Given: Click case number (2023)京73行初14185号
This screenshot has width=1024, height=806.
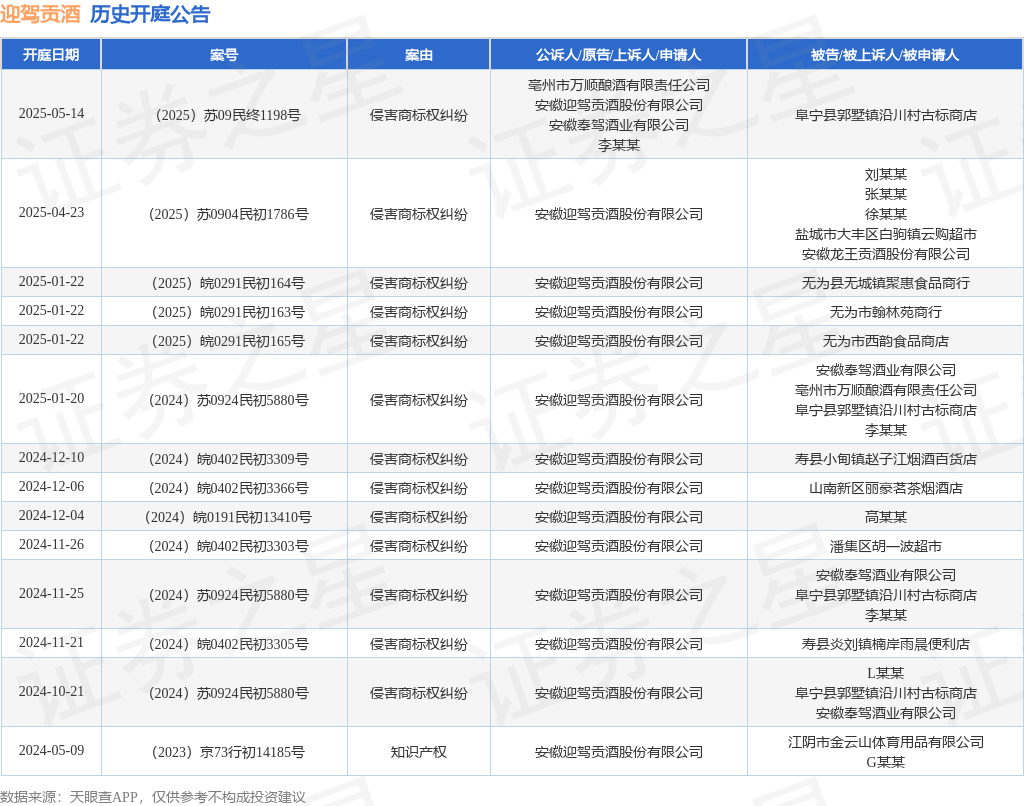Looking at the screenshot, I should [x=228, y=752].
